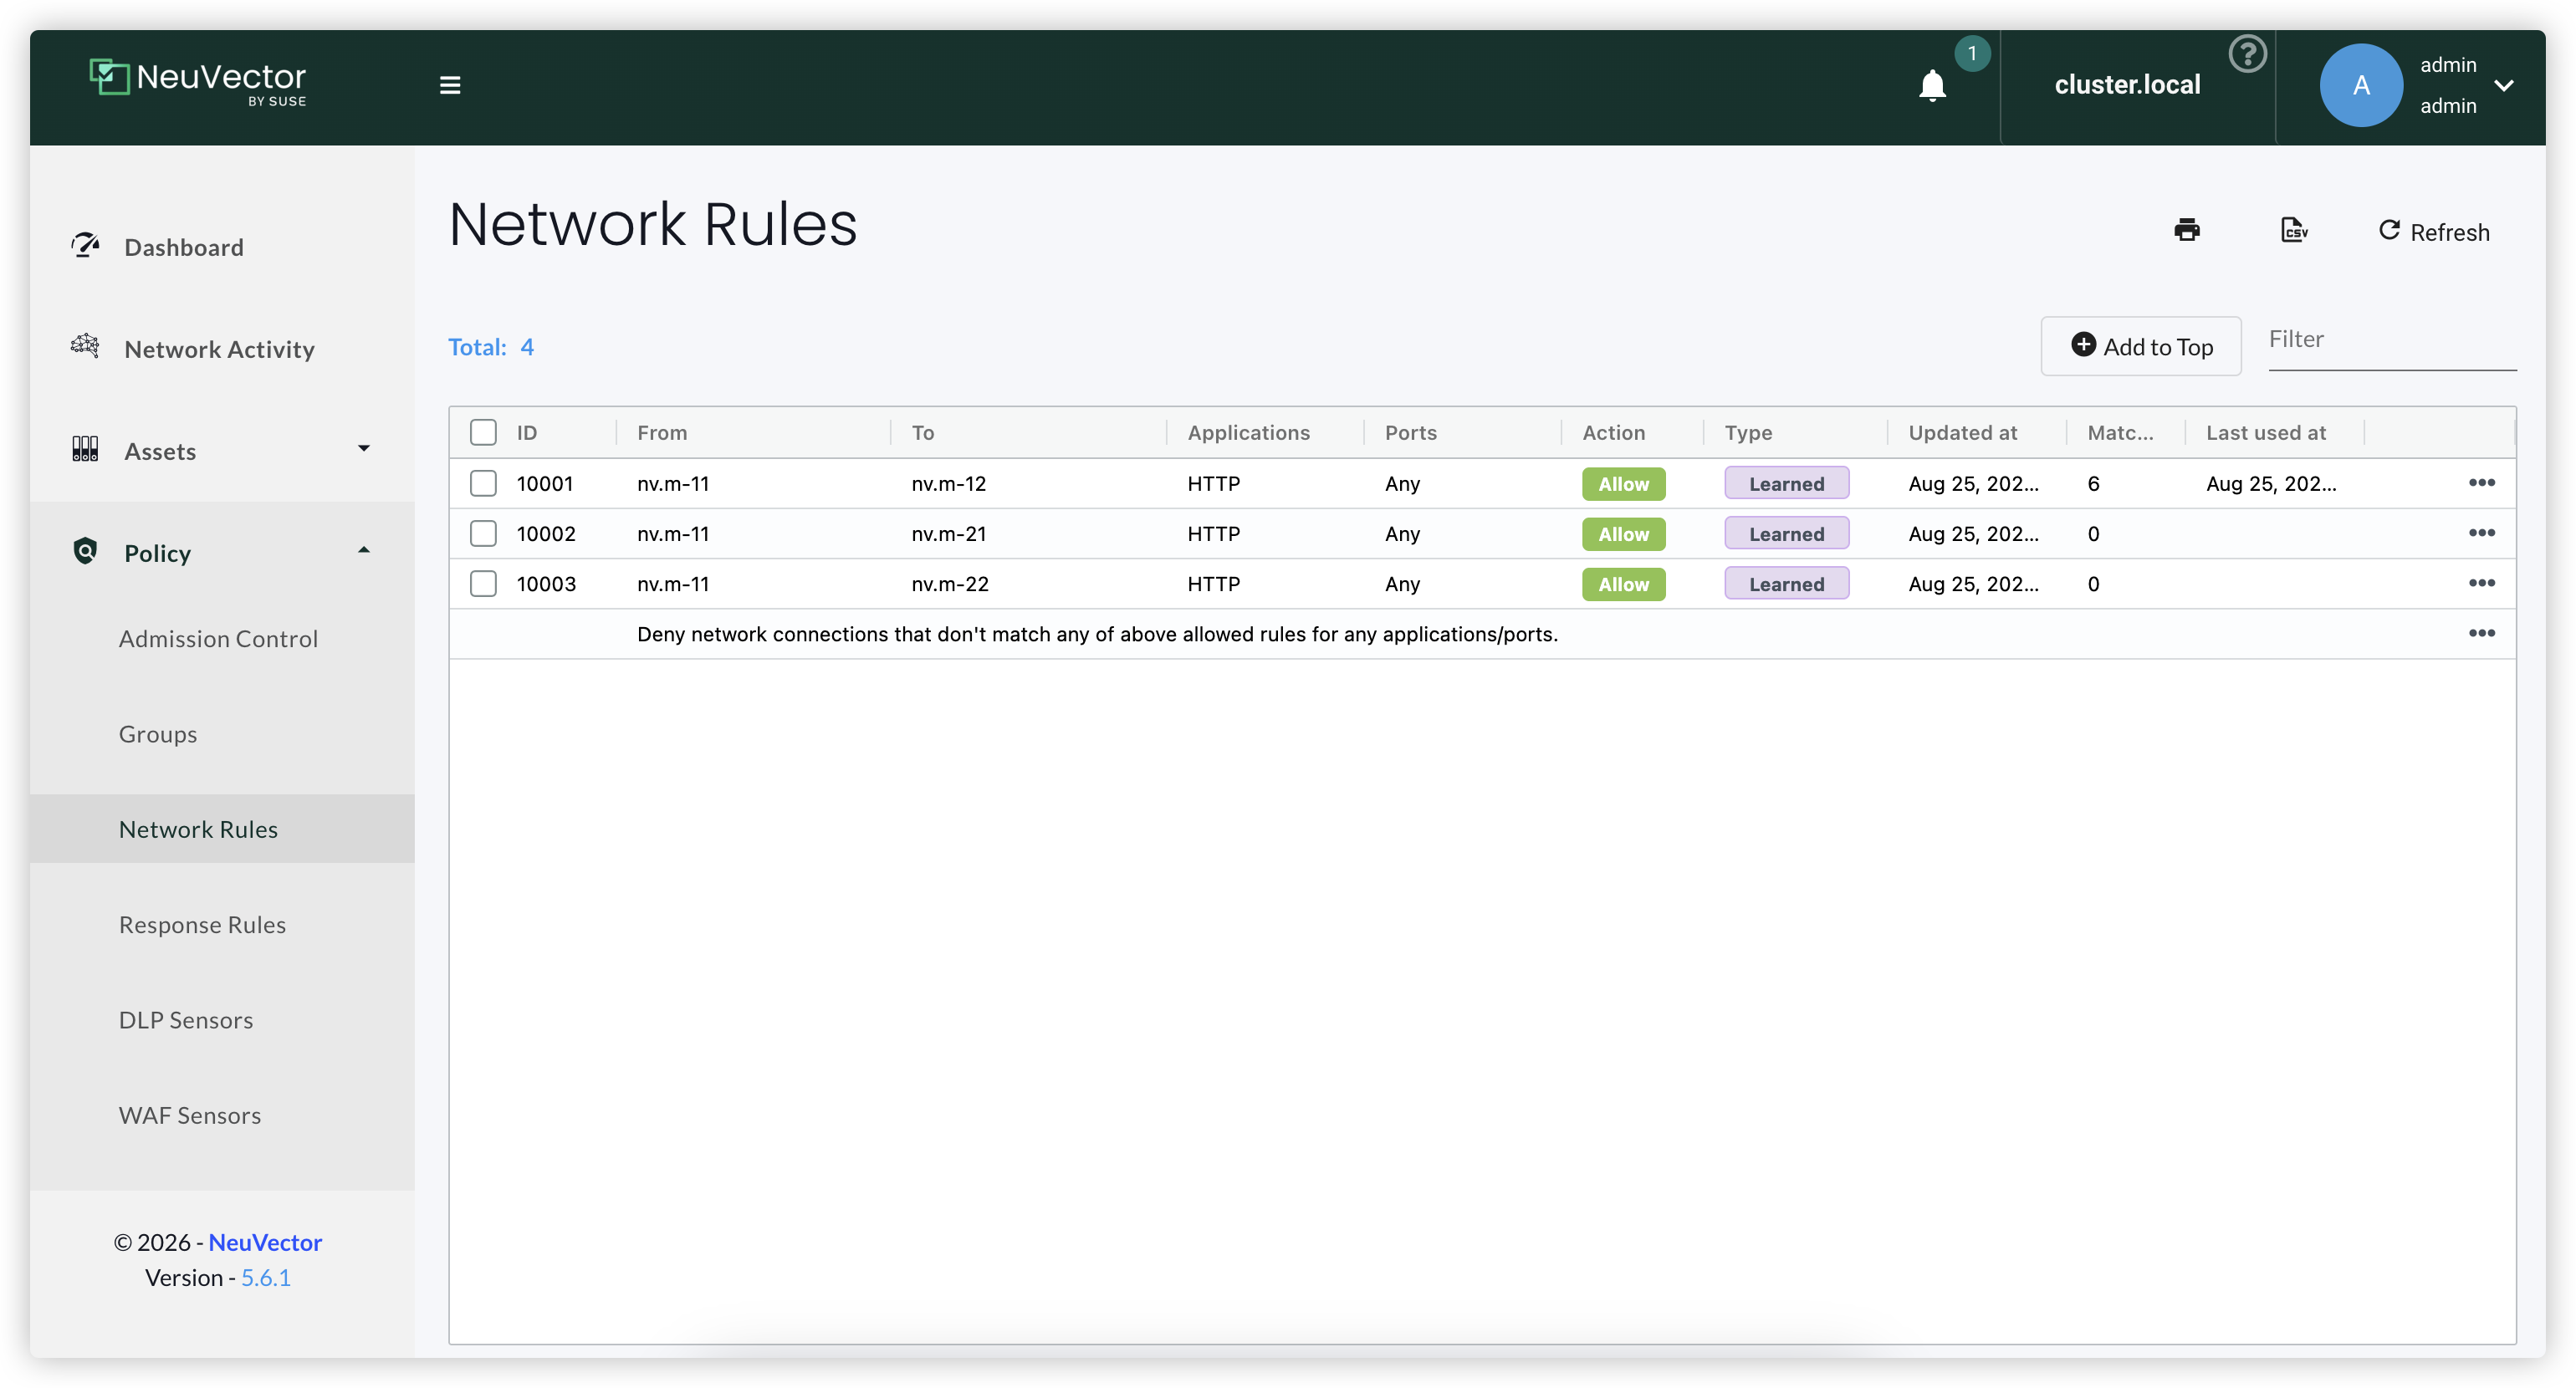This screenshot has width=2576, height=1388.
Task: Click destination nv.m-22 in rule 10003
Action: click(x=950, y=584)
